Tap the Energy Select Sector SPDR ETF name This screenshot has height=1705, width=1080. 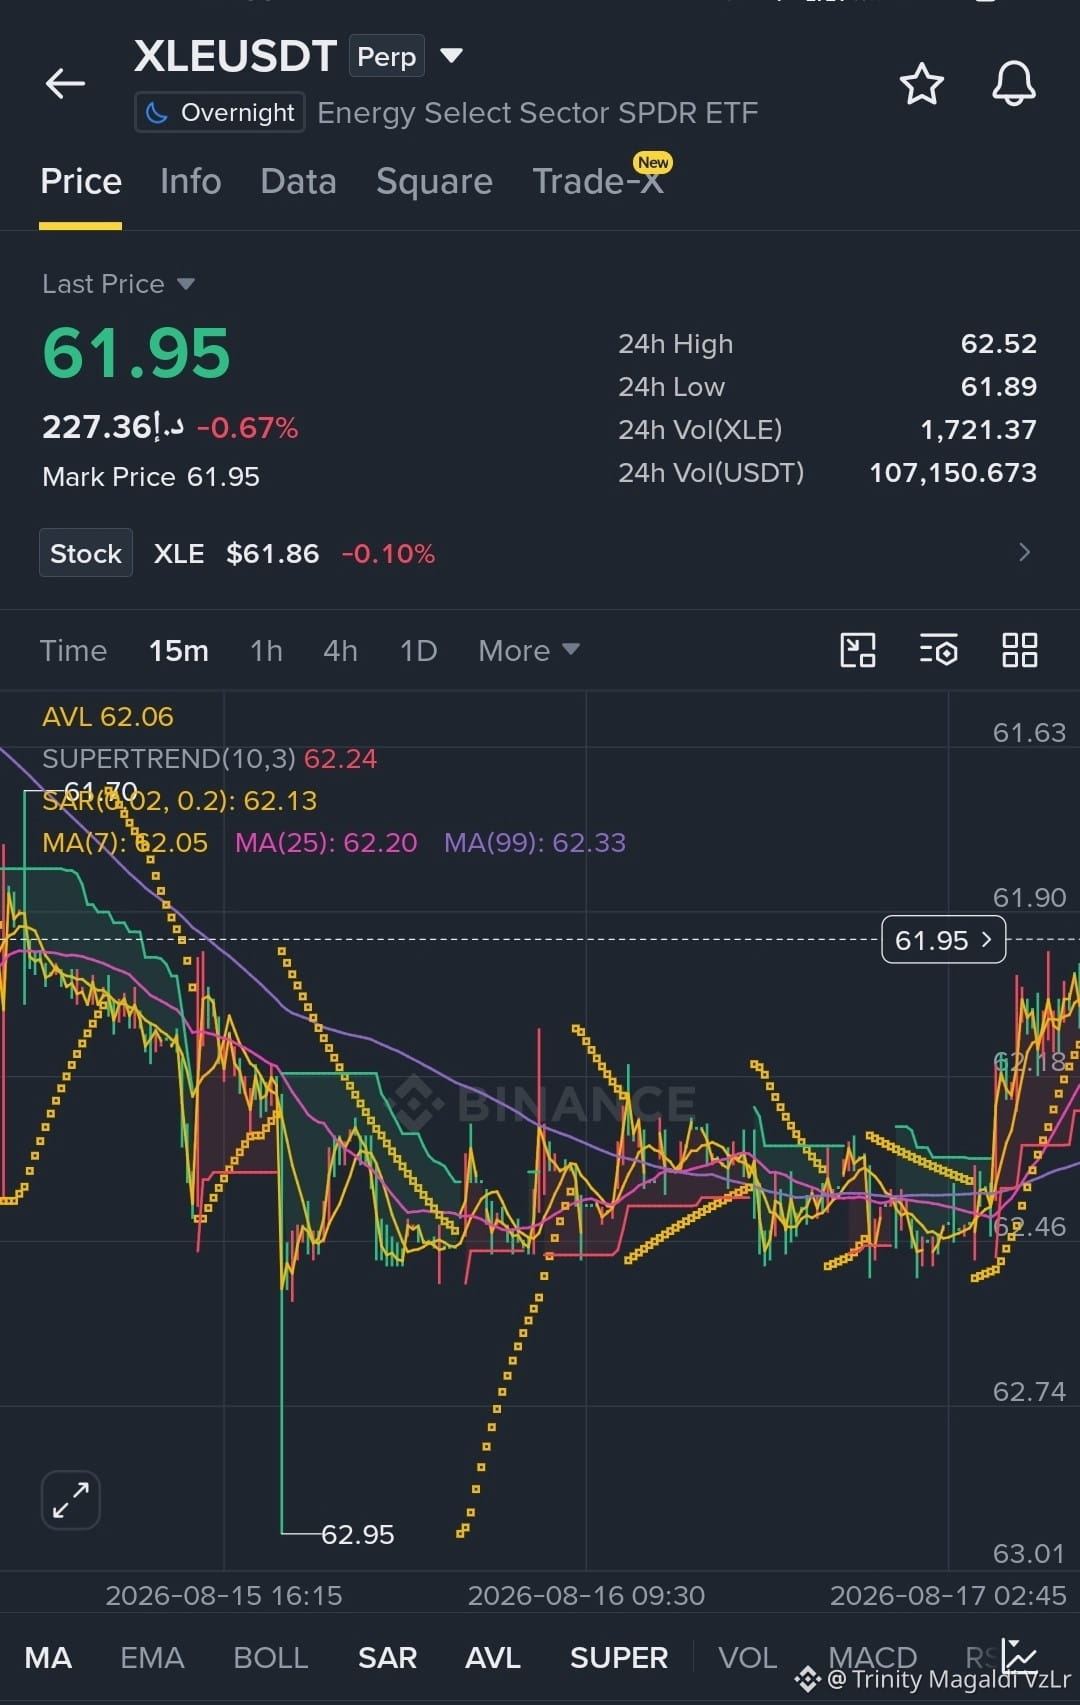[538, 113]
